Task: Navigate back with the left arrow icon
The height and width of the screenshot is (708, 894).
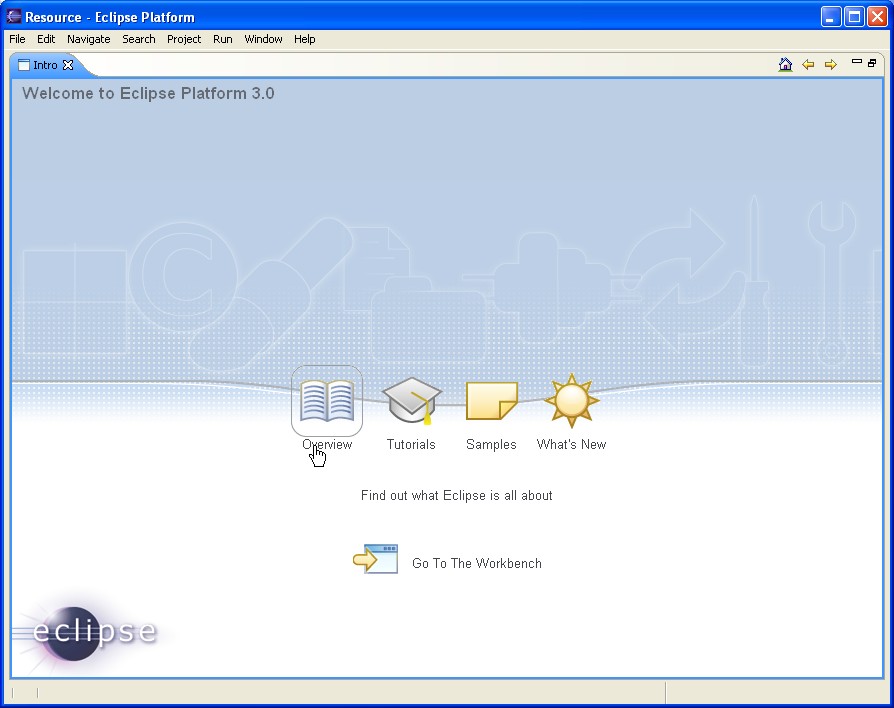Action: coord(808,64)
